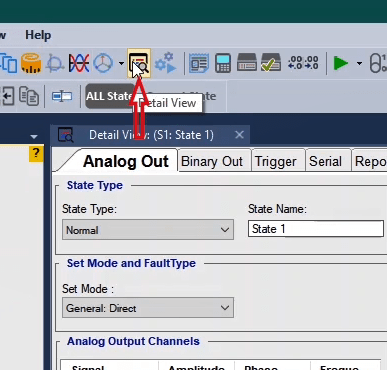Click the test device hardware icon
The height and width of the screenshot is (370, 387).
[247, 62]
